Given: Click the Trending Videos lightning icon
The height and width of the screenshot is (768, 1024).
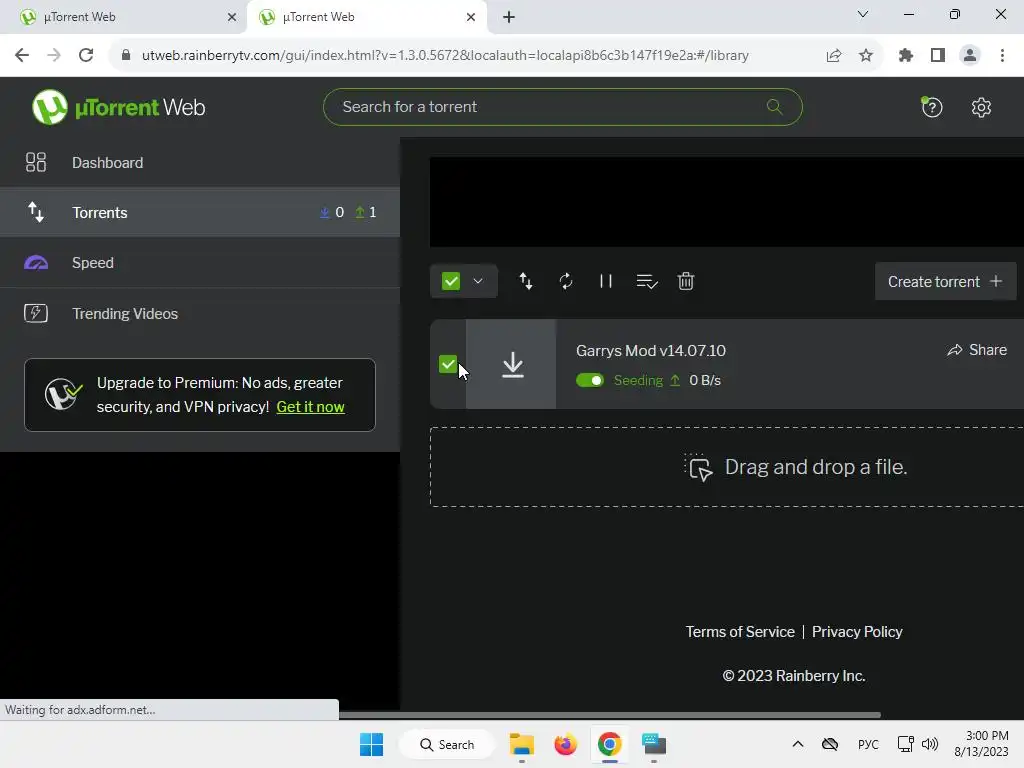Looking at the screenshot, I should (x=36, y=313).
